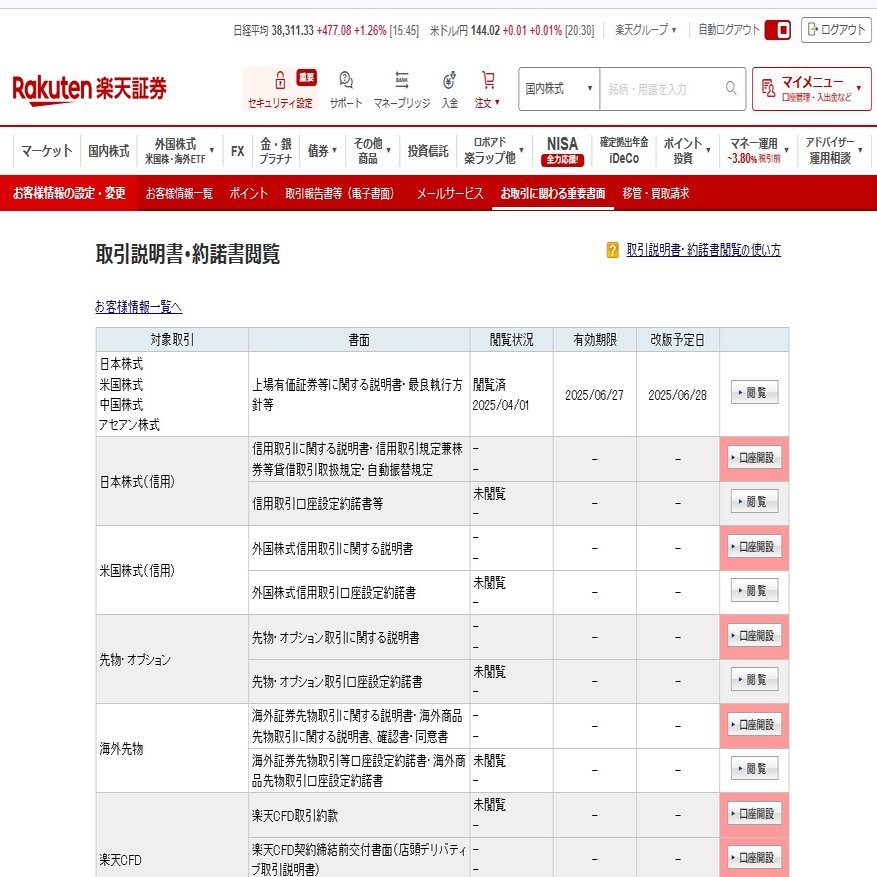This screenshot has height=877, width=877.
Task: Open the 国内株式 main menu item
Action: (x=109, y=150)
